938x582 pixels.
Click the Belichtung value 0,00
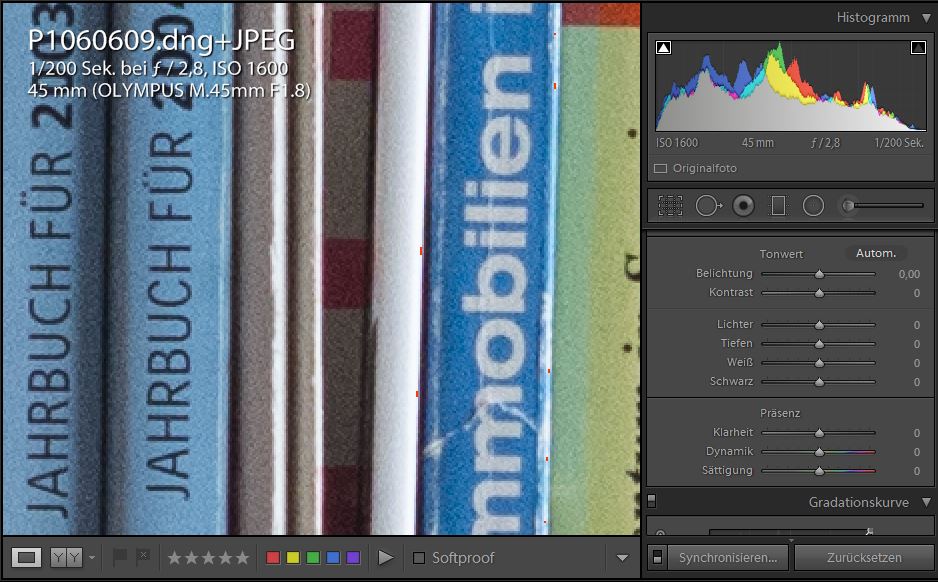tap(909, 274)
